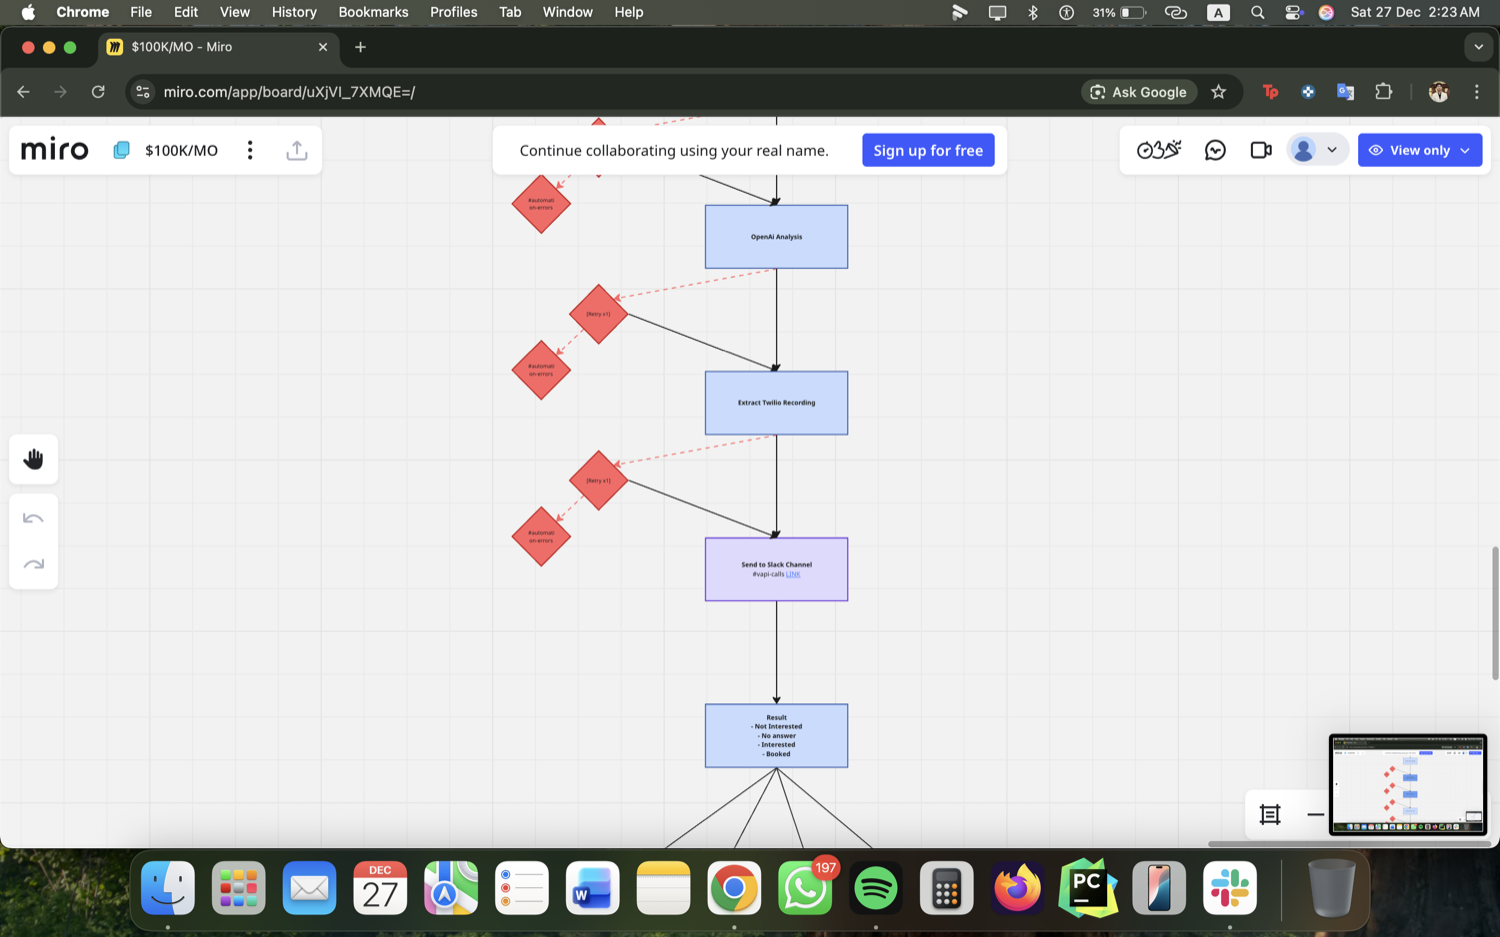Open the board copy icon beside $100K/MO

(x=121, y=150)
